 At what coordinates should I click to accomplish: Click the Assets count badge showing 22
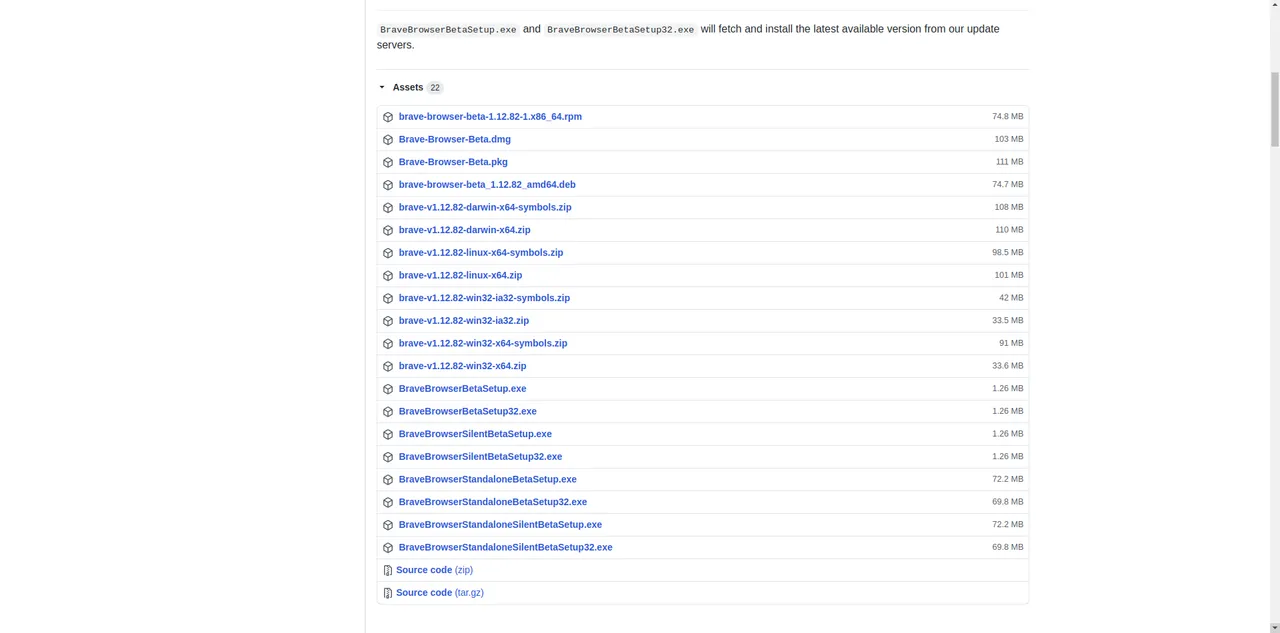tap(435, 88)
